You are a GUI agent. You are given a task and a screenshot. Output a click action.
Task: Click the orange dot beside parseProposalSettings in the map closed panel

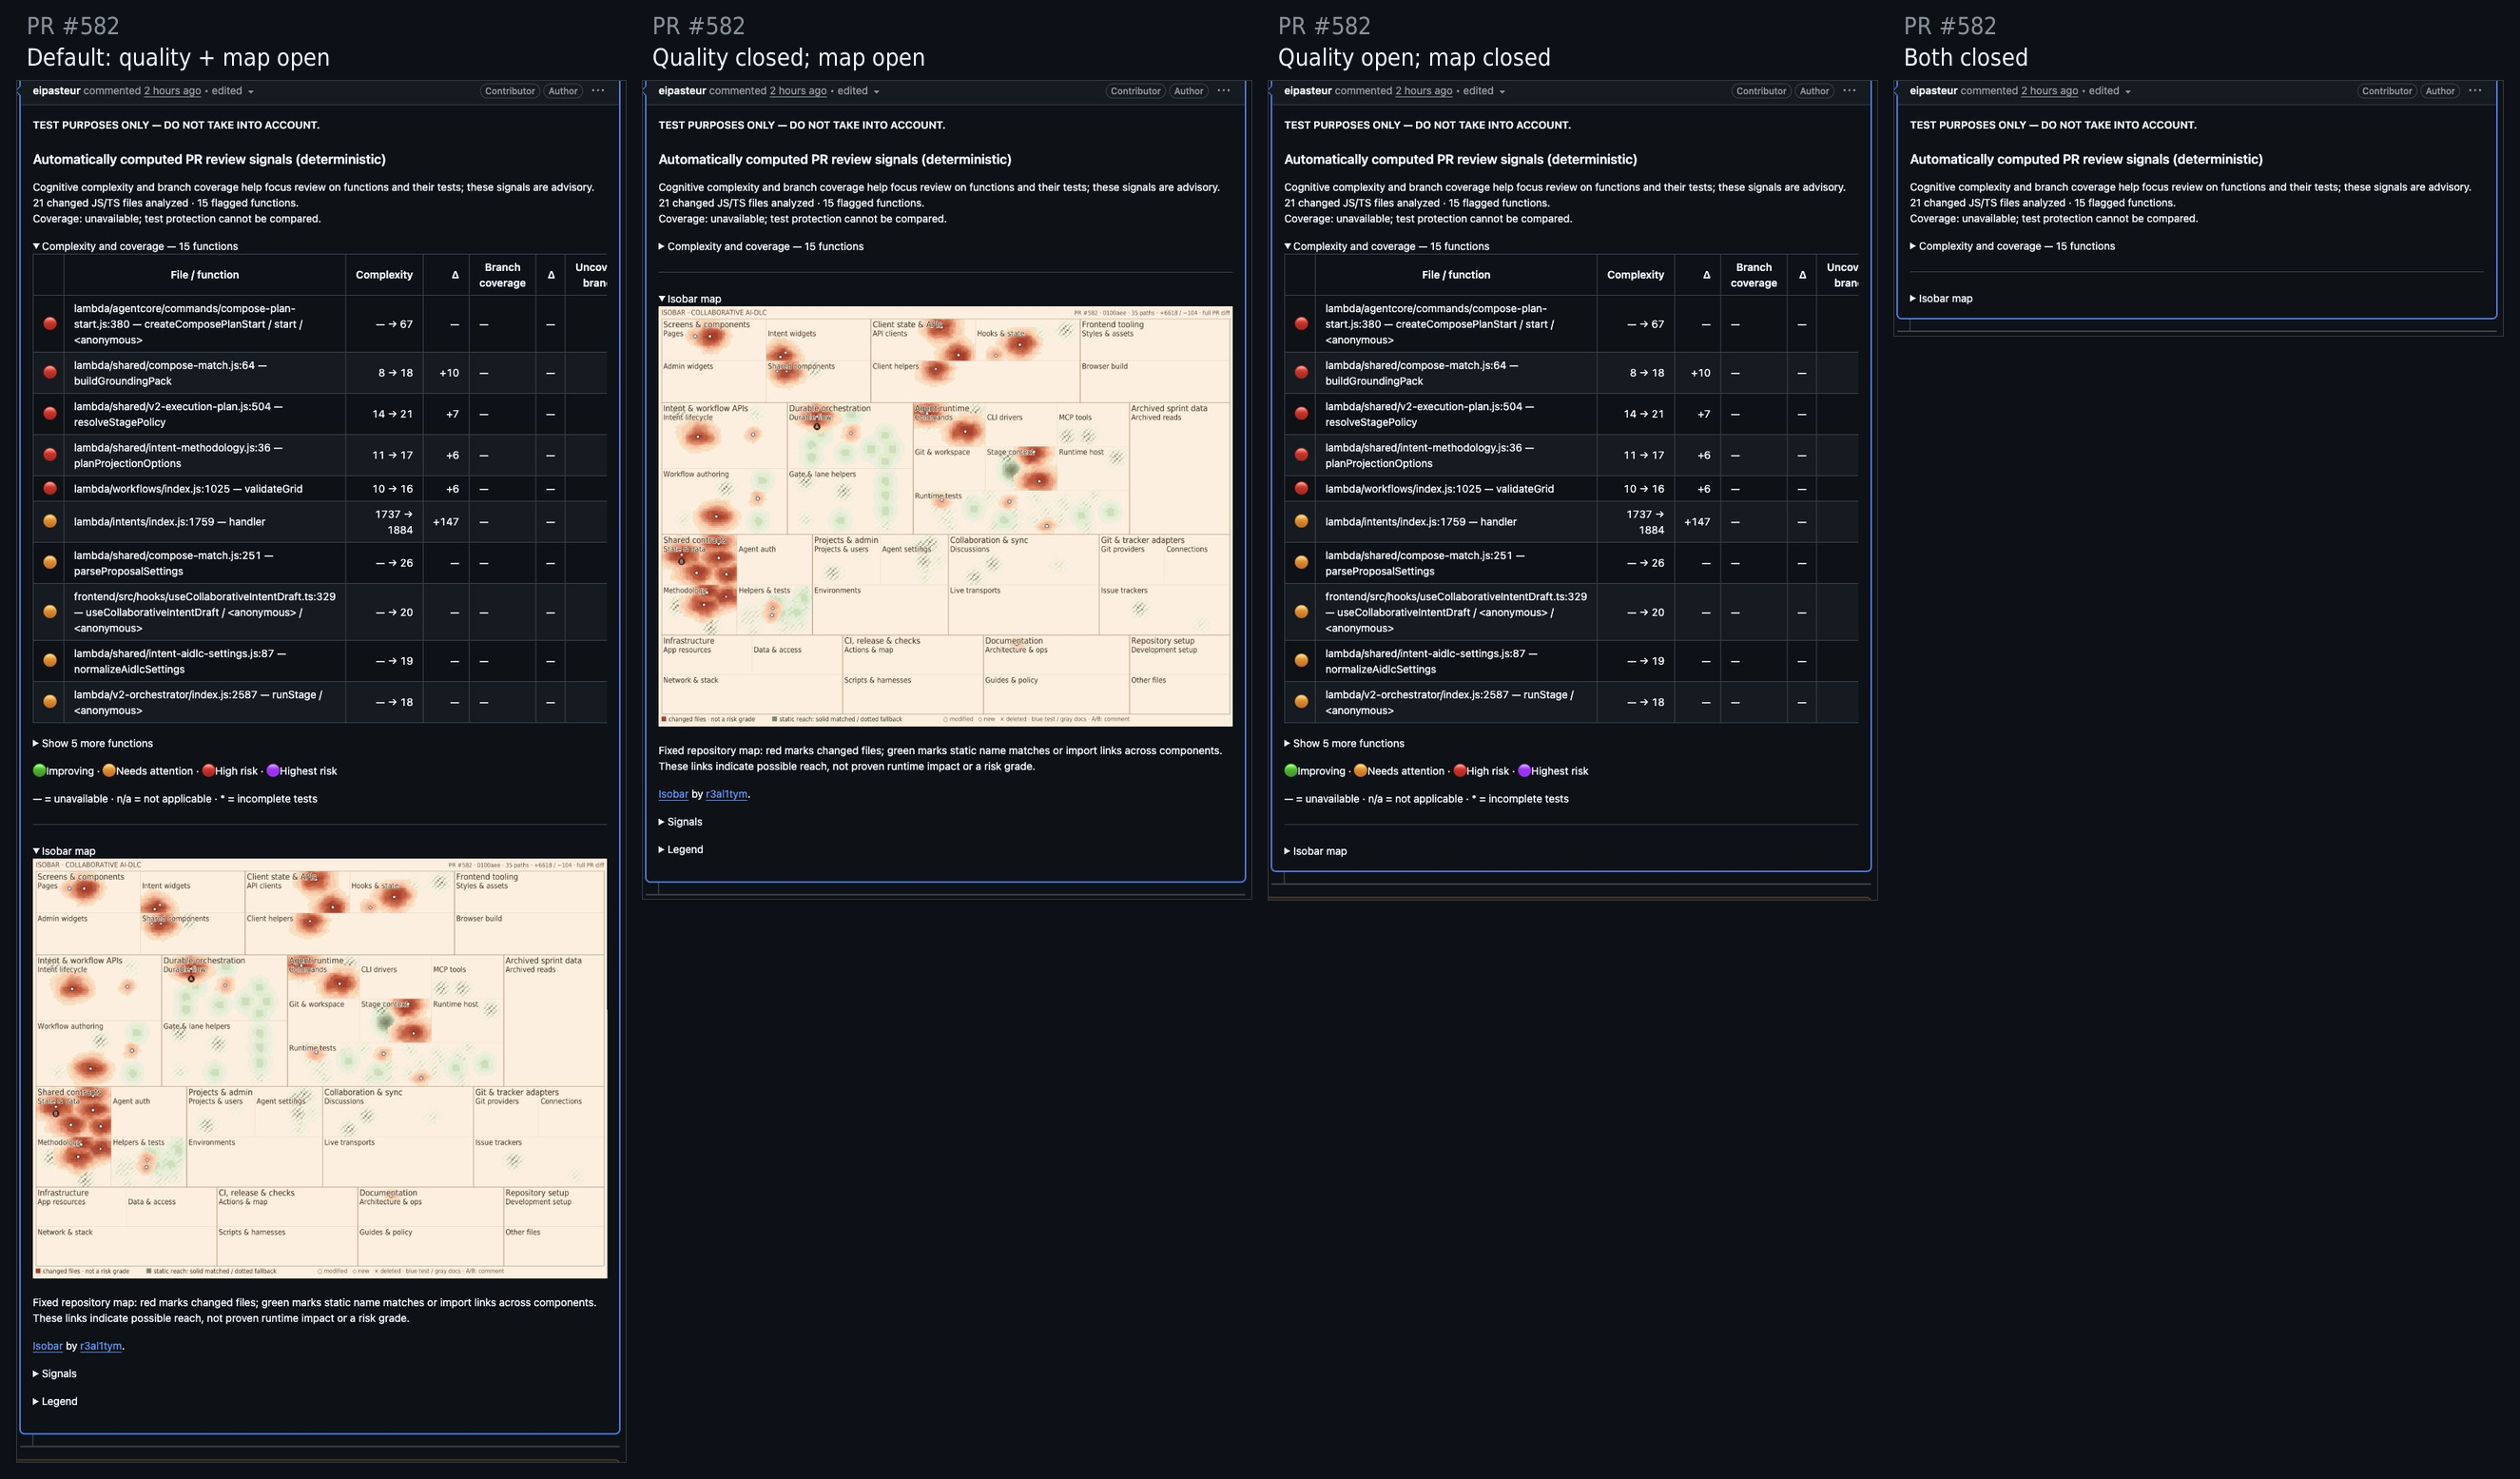(x=1301, y=563)
